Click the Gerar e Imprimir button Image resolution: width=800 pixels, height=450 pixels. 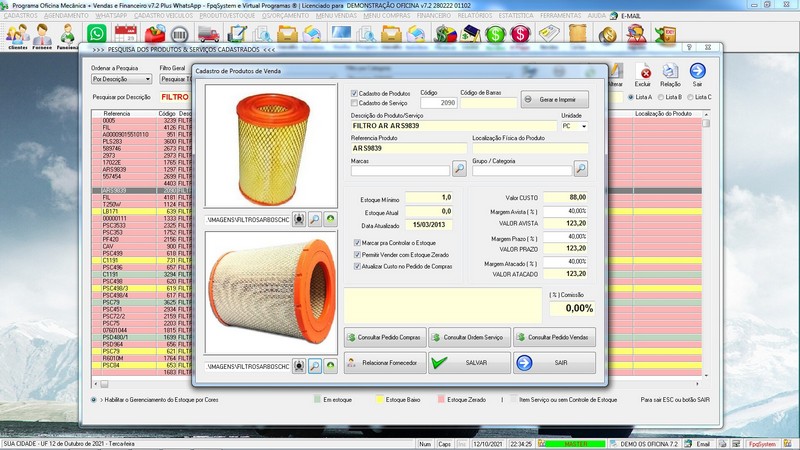[x=555, y=99]
